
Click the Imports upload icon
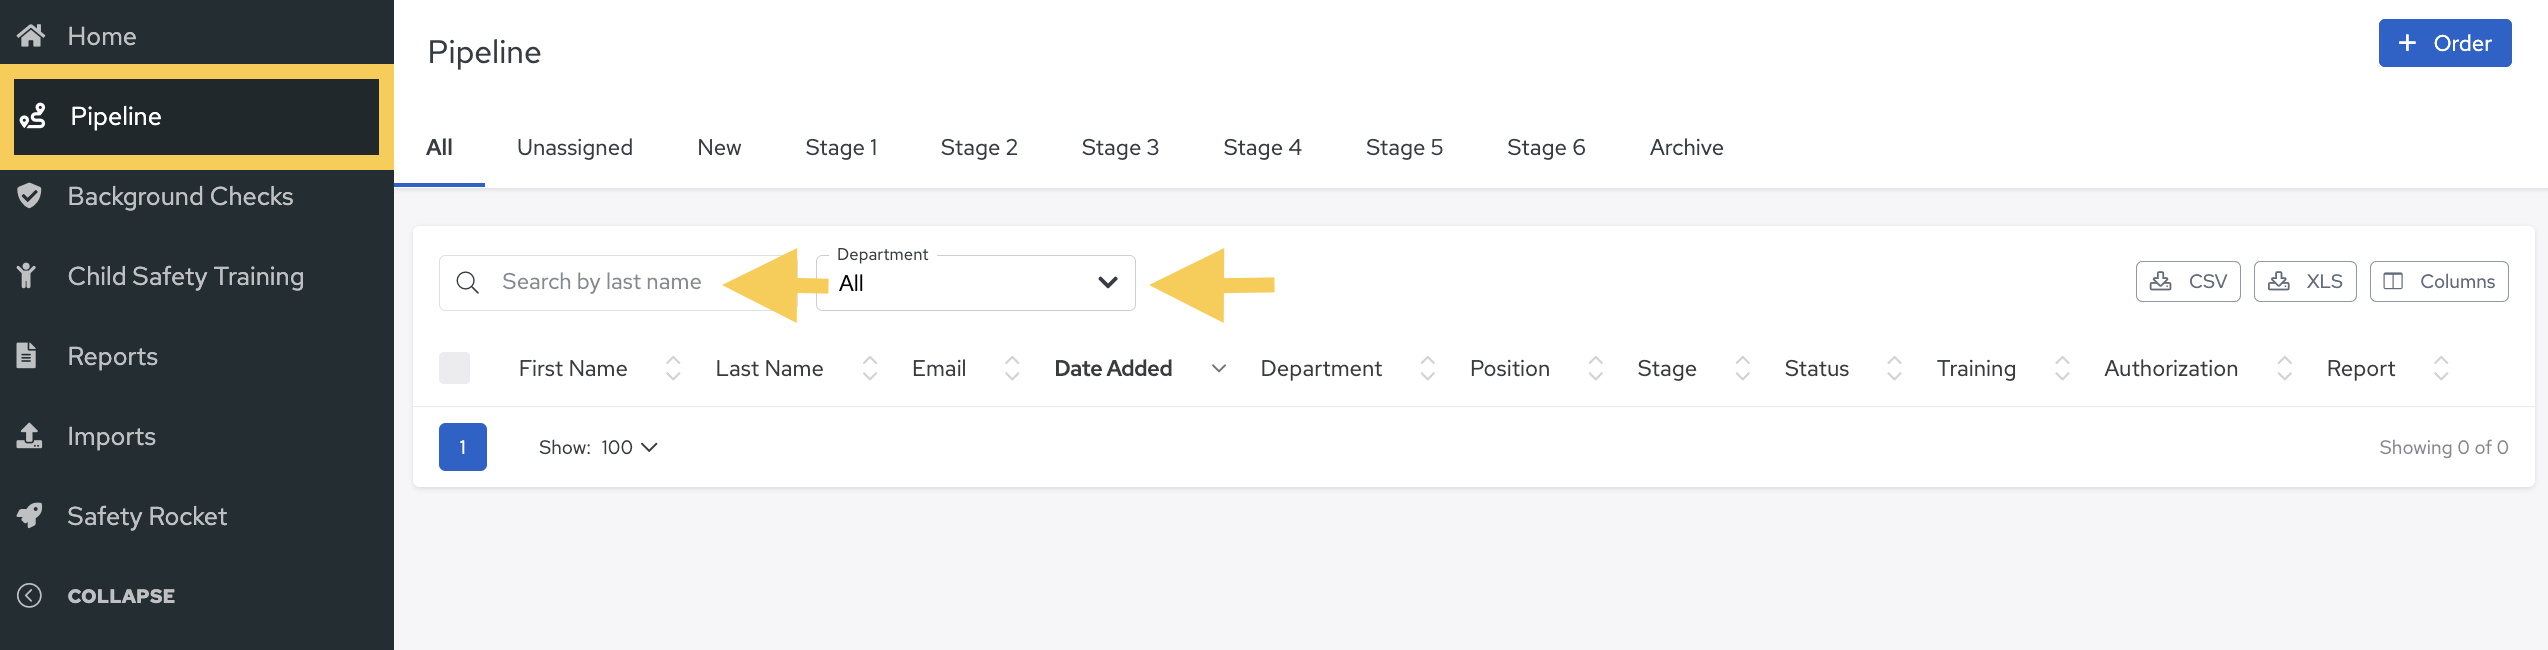click(30, 436)
